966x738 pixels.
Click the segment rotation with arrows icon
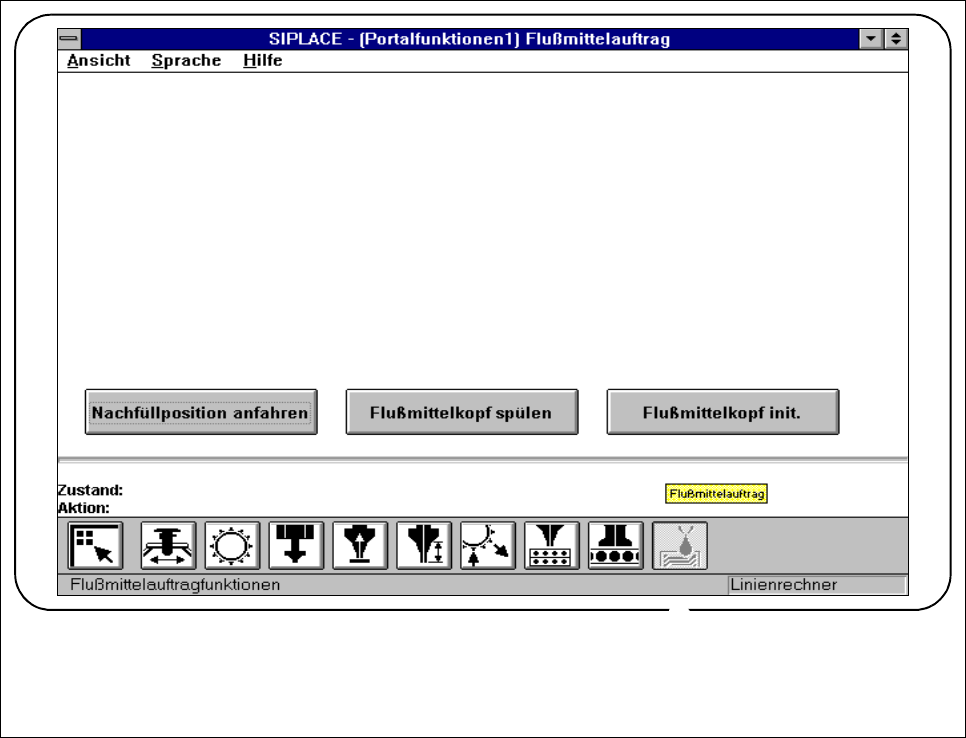pyautogui.click(x=488, y=546)
